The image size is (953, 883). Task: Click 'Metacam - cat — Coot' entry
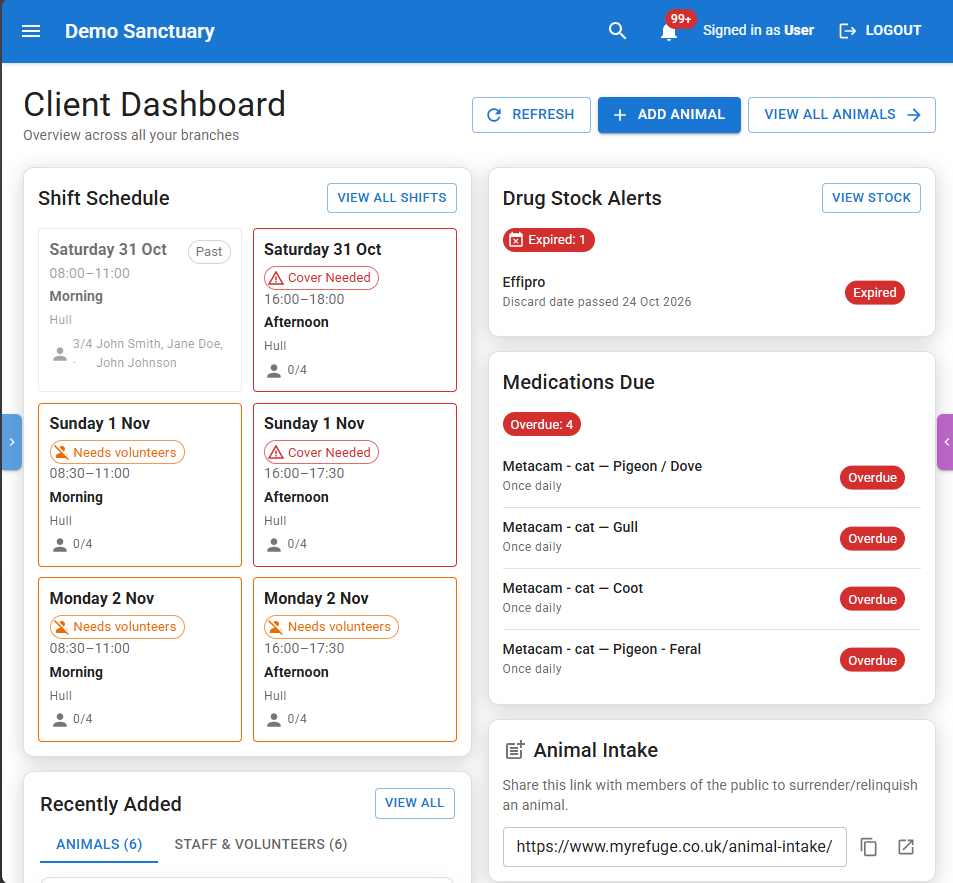click(x=573, y=588)
